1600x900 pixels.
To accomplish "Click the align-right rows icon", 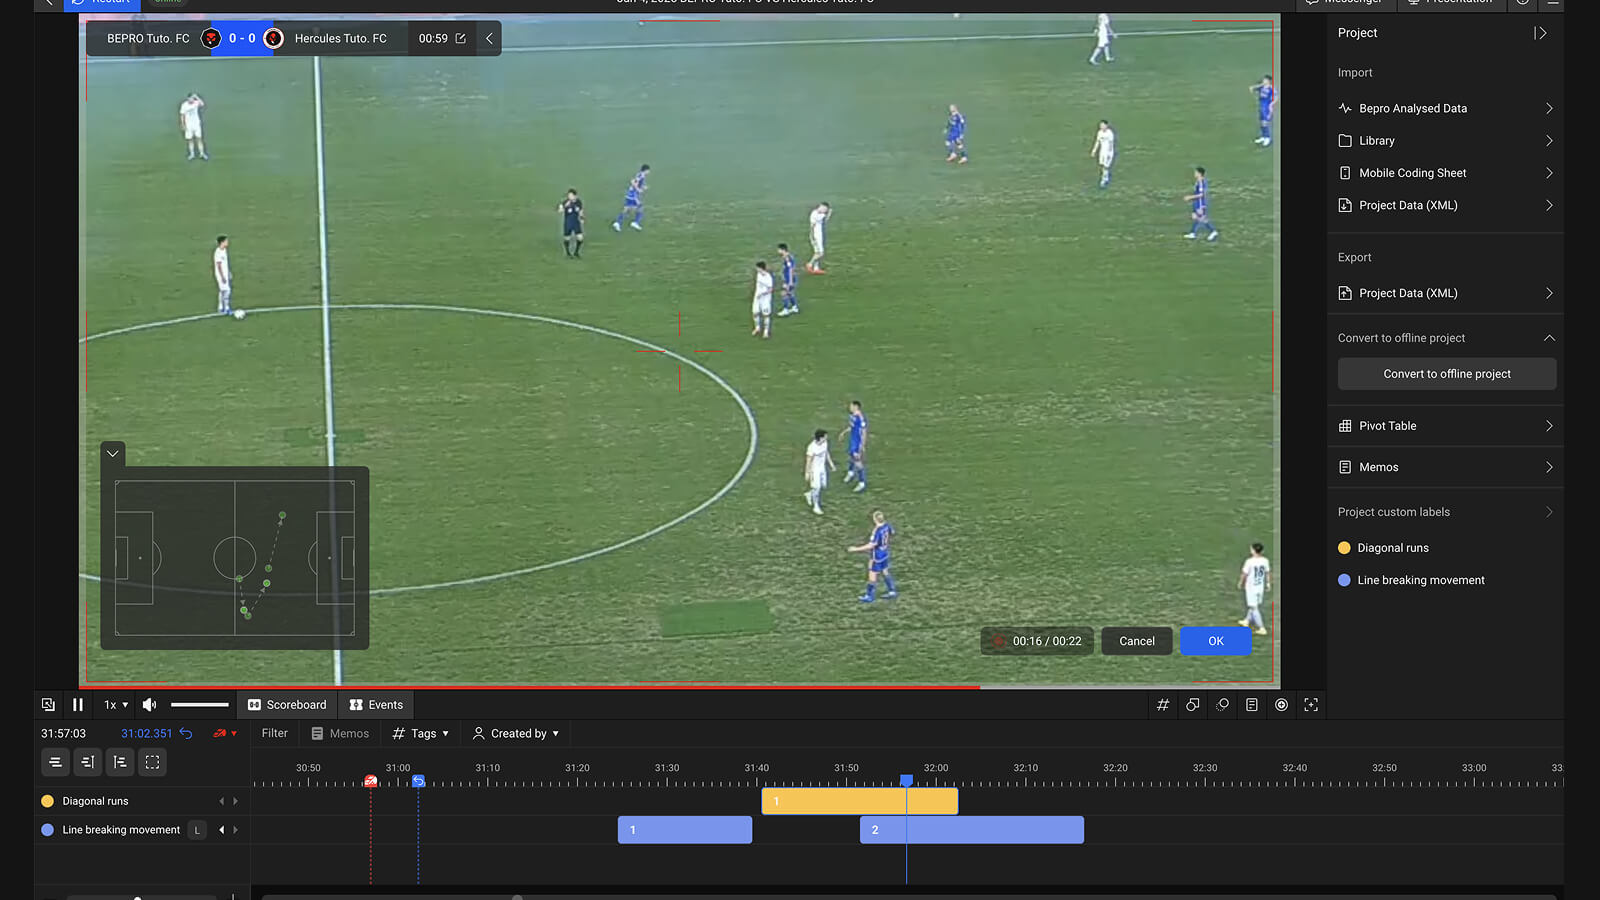I will pyautogui.click(x=88, y=762).
